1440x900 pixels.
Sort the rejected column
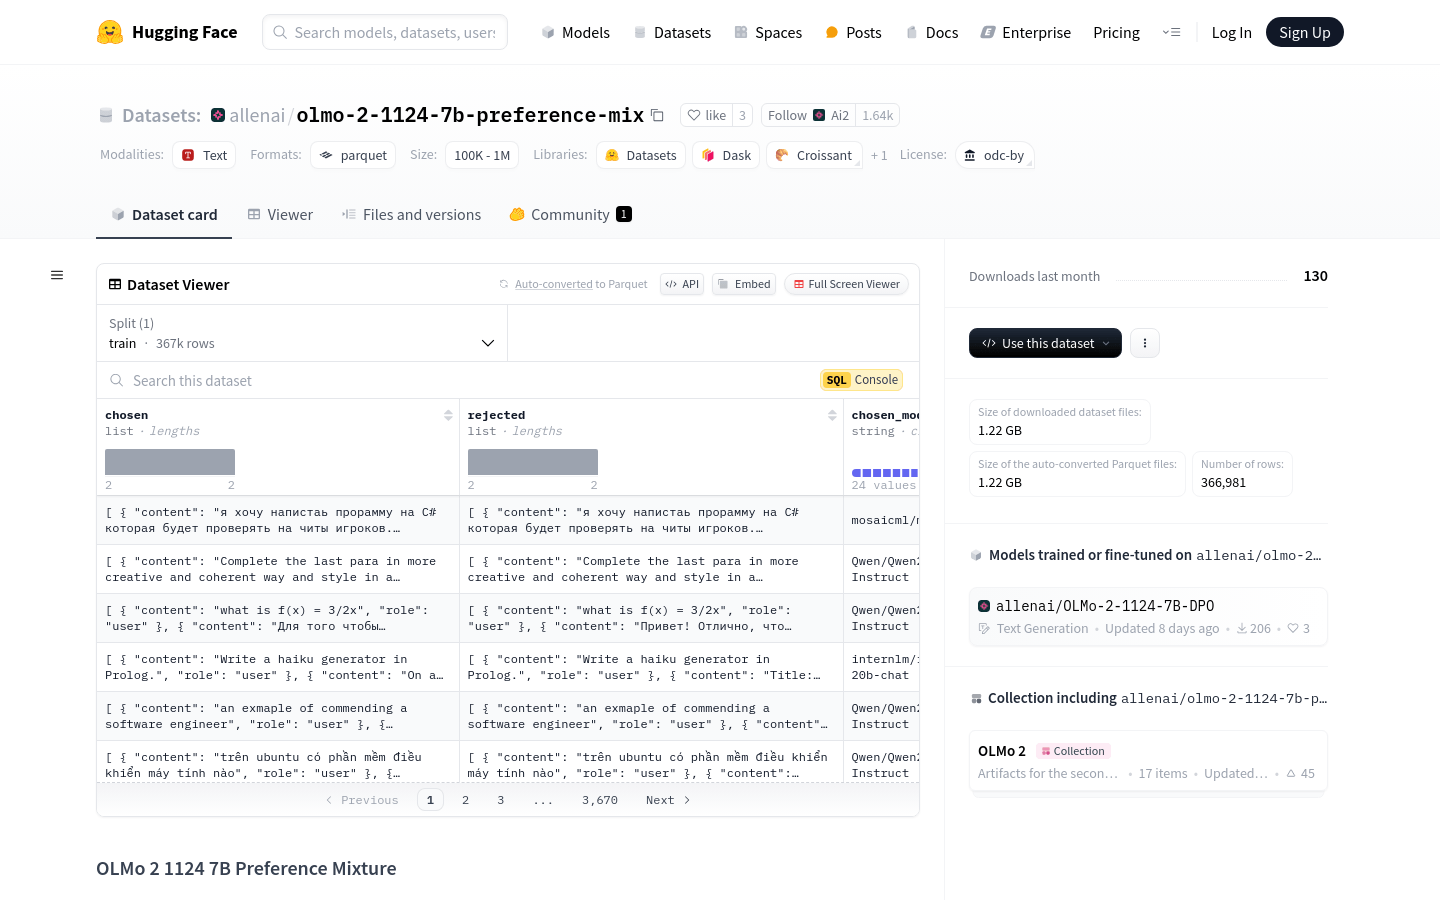[x=832, y=415]
